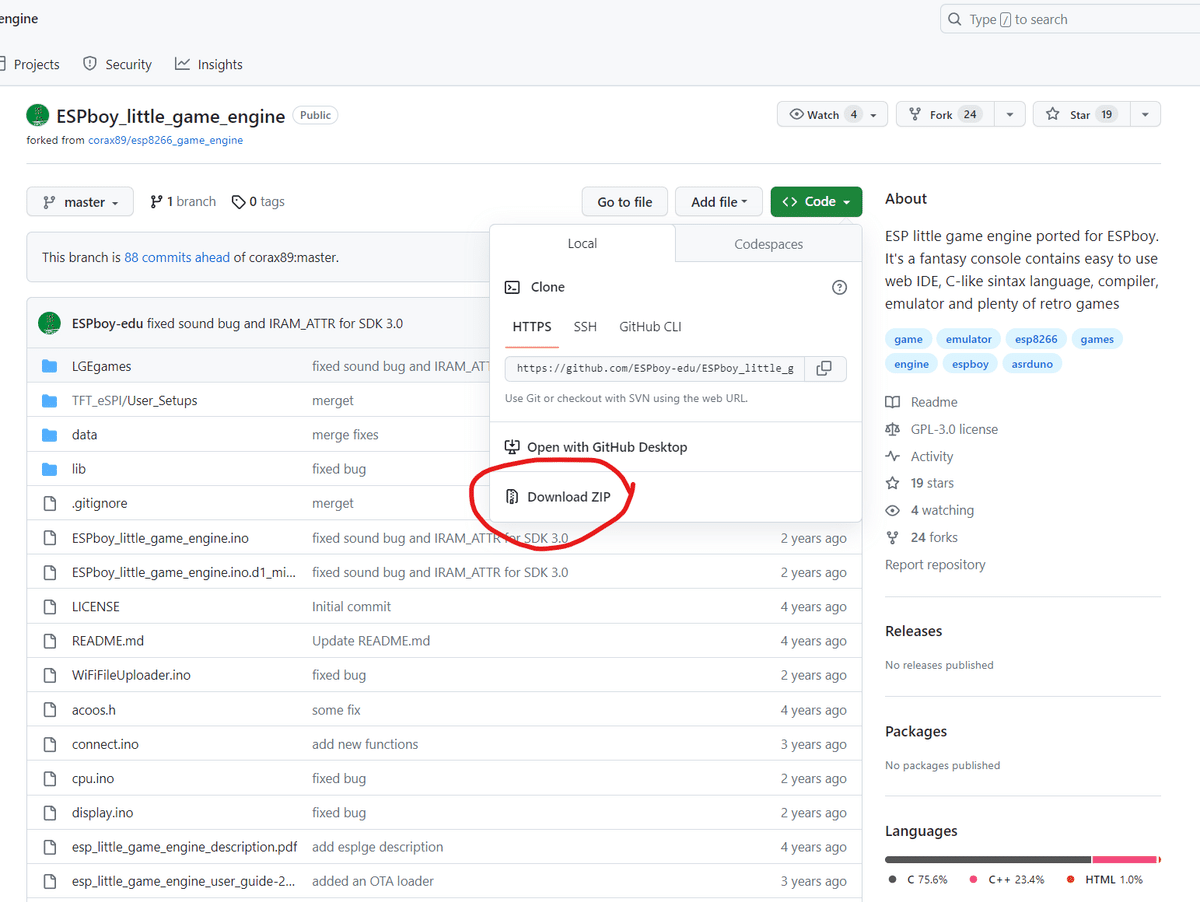The width and height of the screenshot is (1200, 902).
Task: Open the cpu.ino file
Action: click(93, 778)
